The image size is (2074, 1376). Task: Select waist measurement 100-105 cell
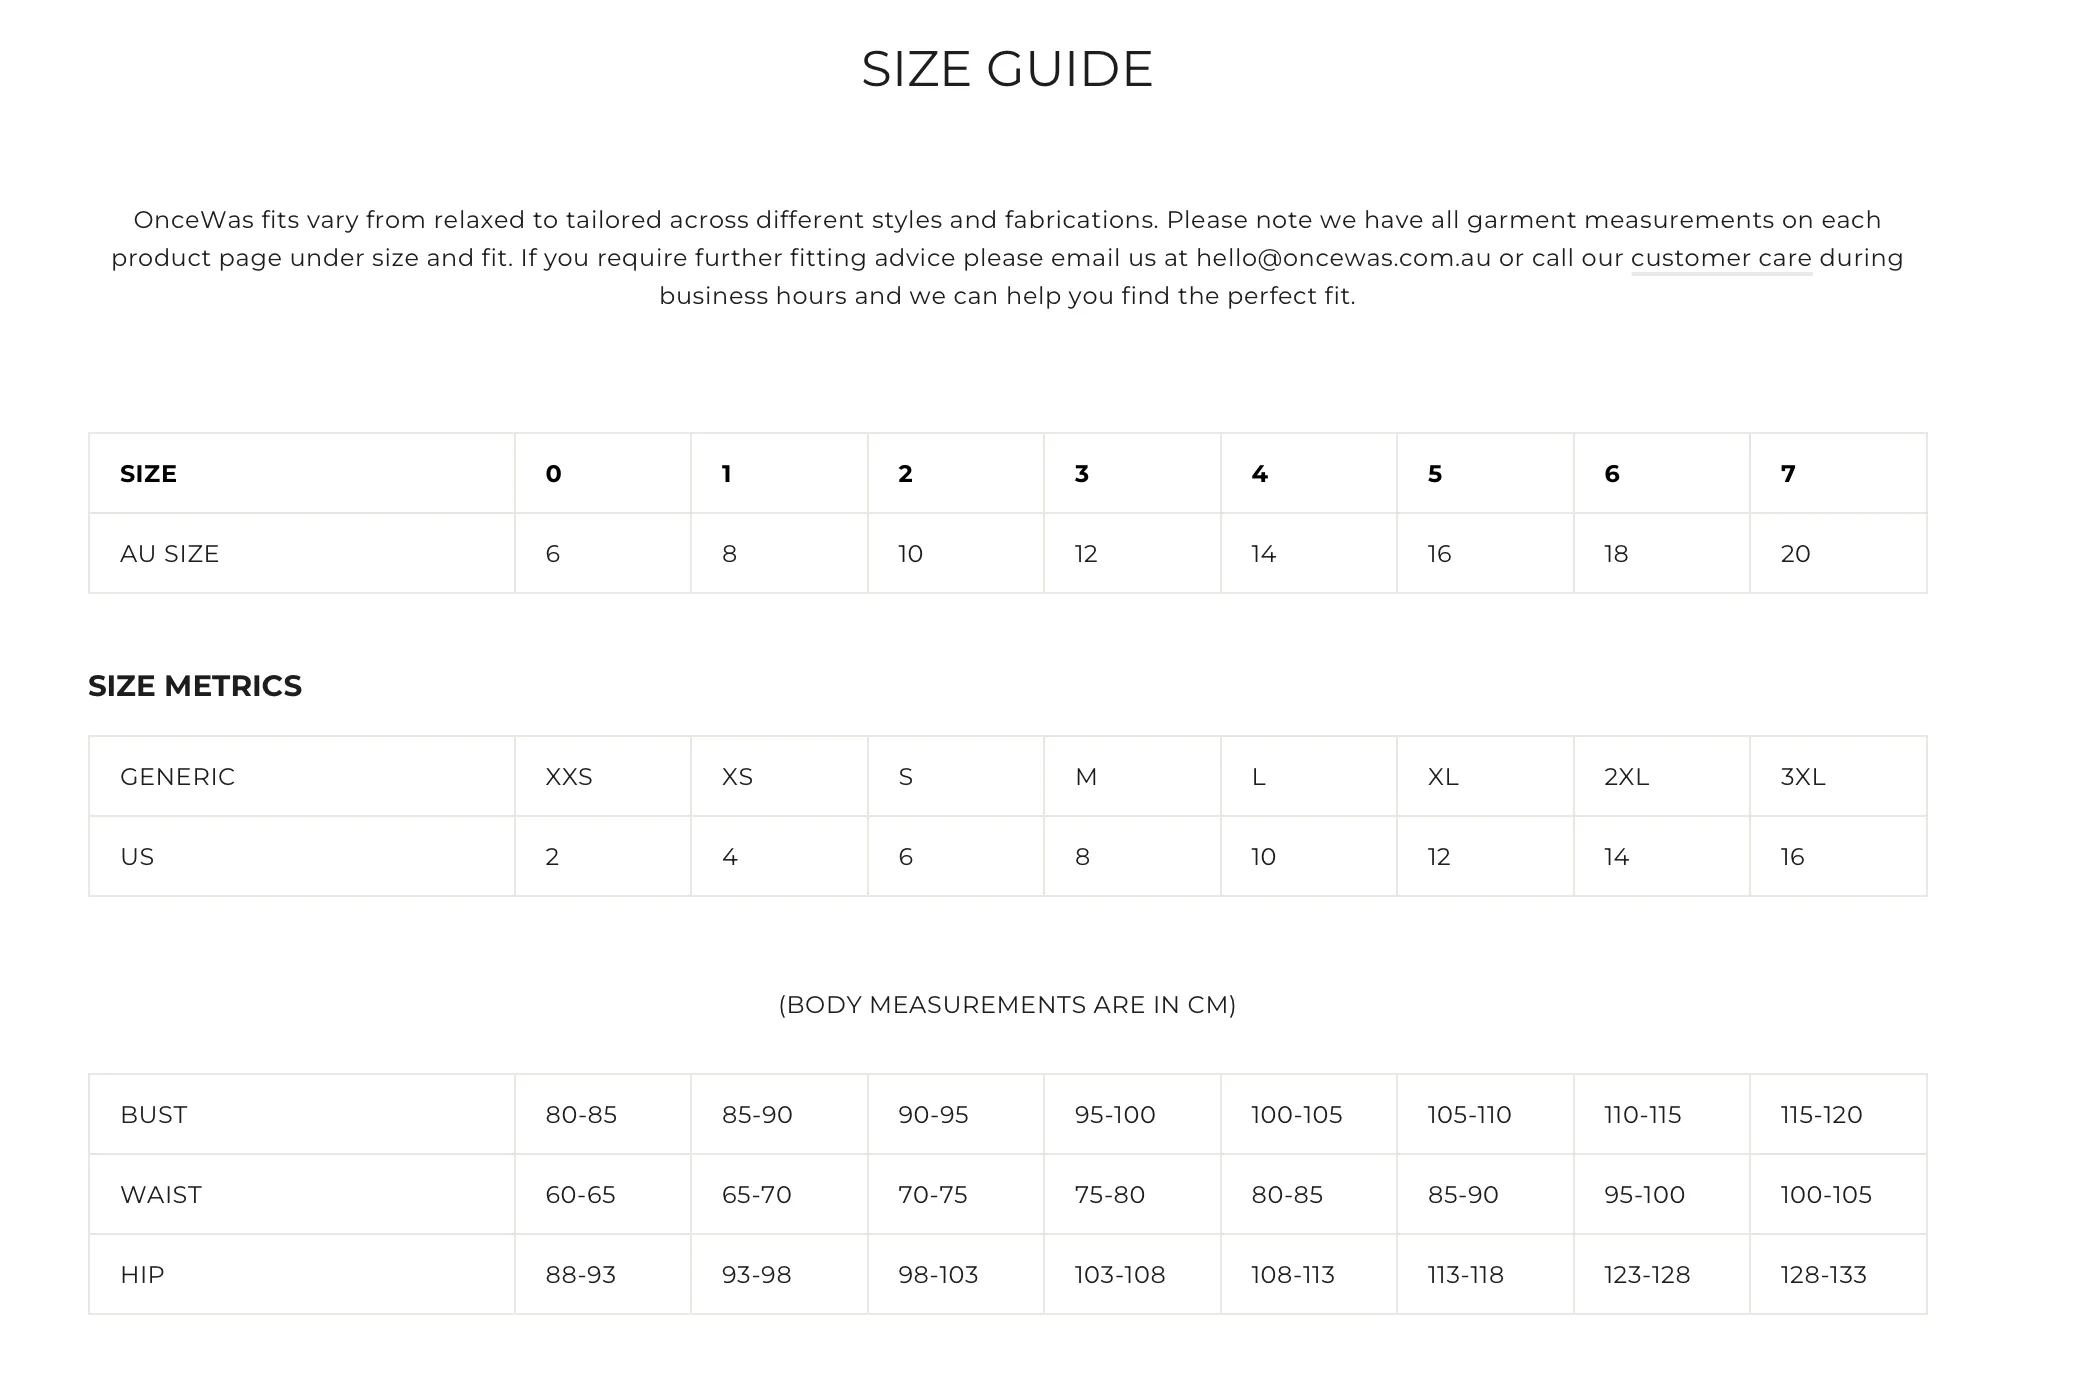[1838, 1194]
